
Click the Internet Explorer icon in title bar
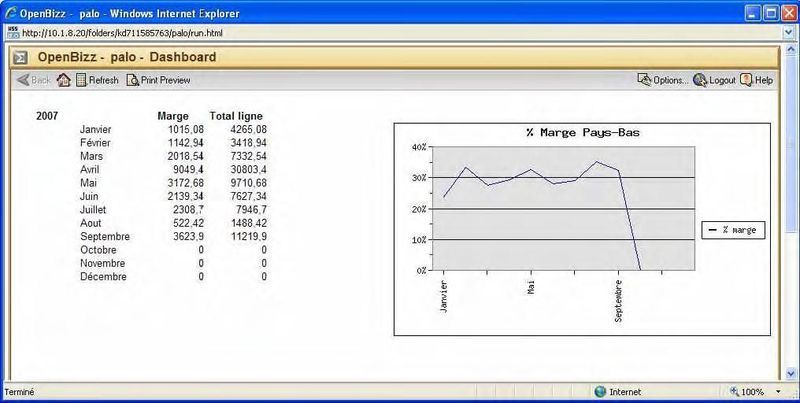click(10, 14)
